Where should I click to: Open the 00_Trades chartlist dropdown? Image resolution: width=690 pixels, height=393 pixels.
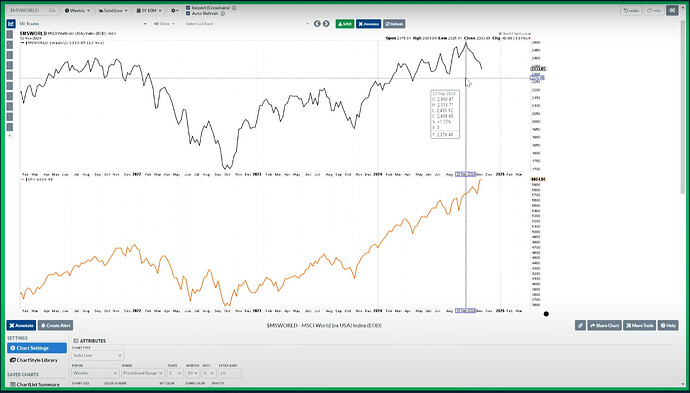click(82, 24)
